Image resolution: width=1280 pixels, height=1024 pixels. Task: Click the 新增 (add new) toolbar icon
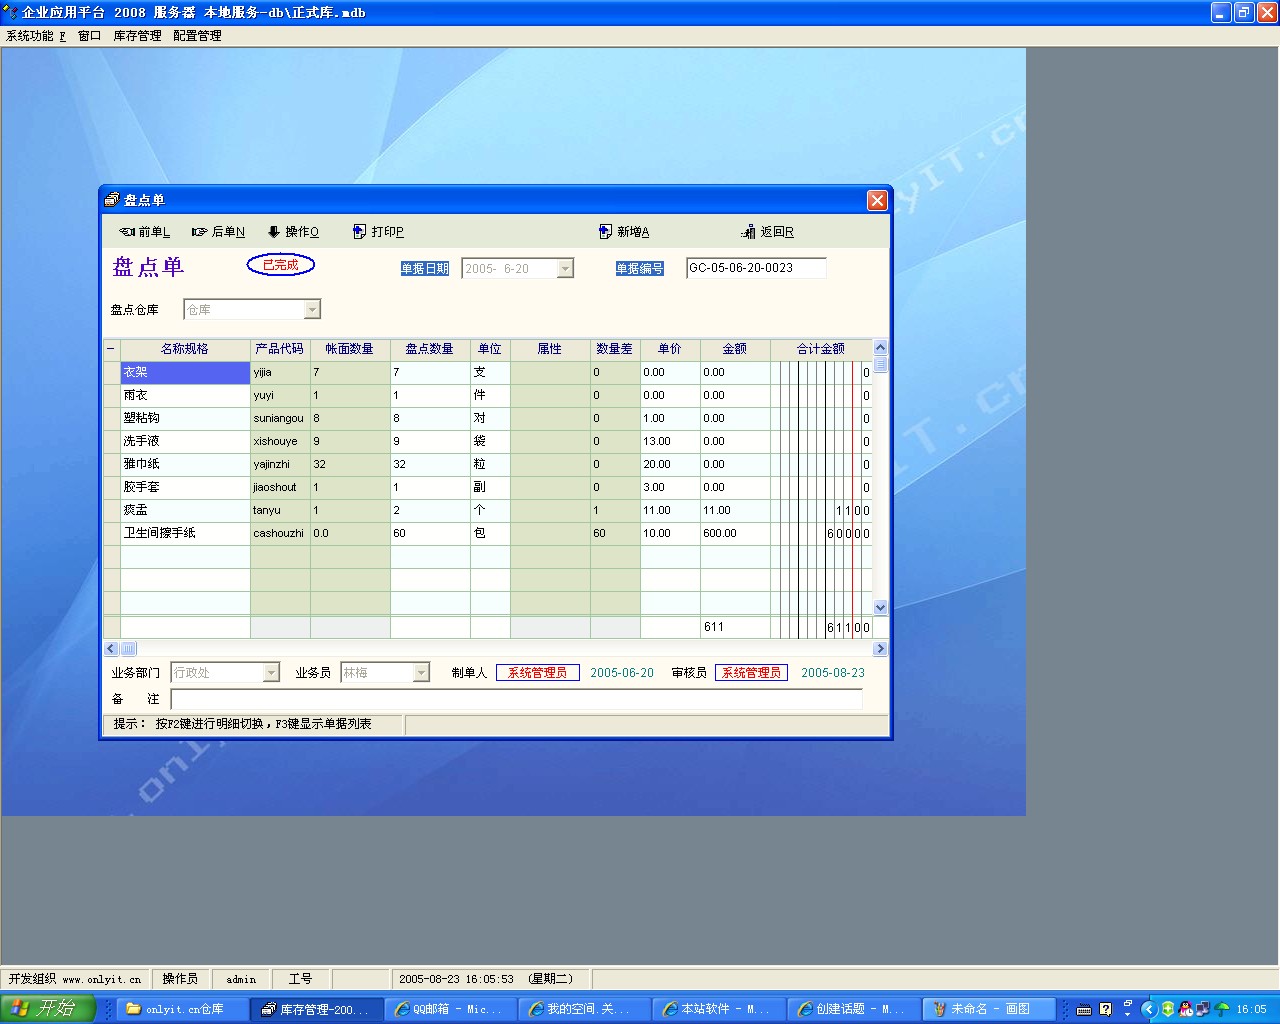pos(605,232)
